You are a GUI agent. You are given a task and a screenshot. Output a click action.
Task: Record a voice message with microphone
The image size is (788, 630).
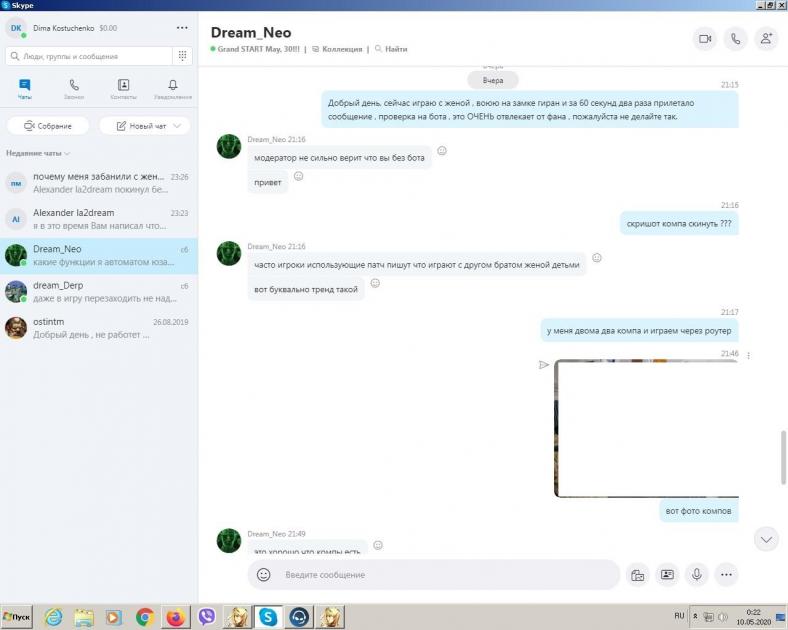pyautogui.click(x=697, y=575)
